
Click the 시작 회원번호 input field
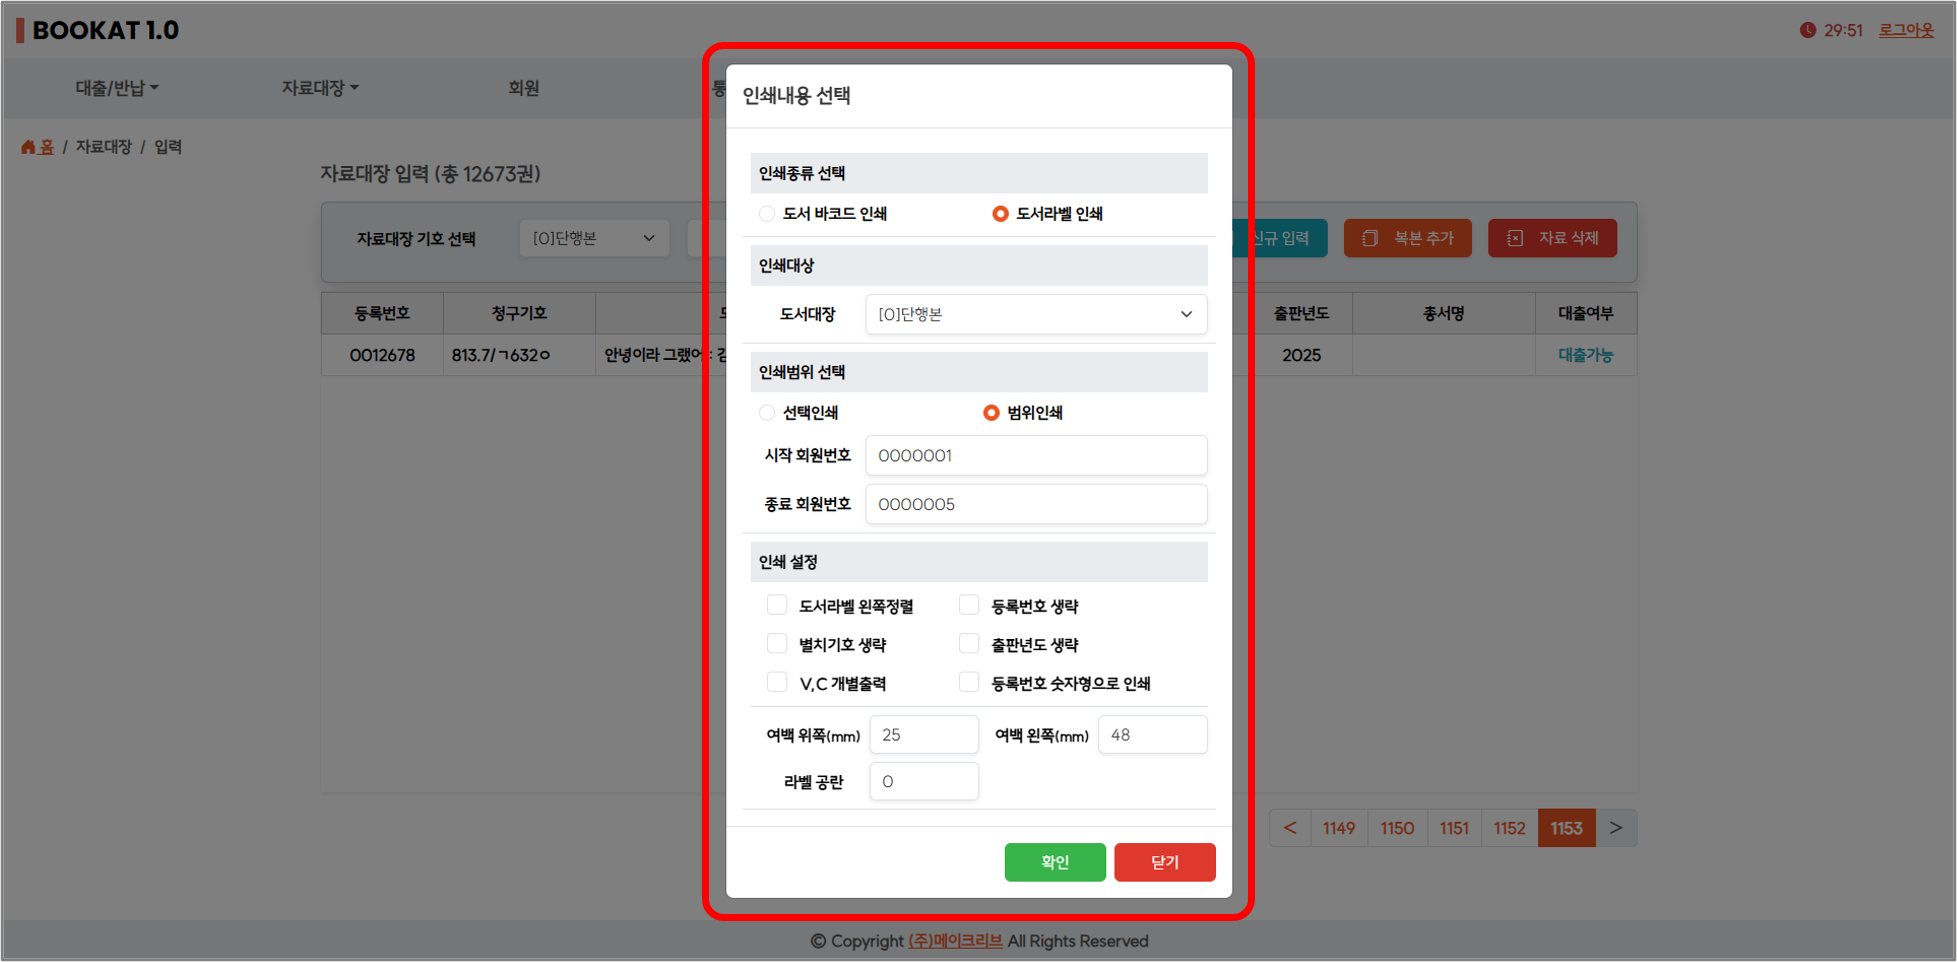pos(1035,456)
